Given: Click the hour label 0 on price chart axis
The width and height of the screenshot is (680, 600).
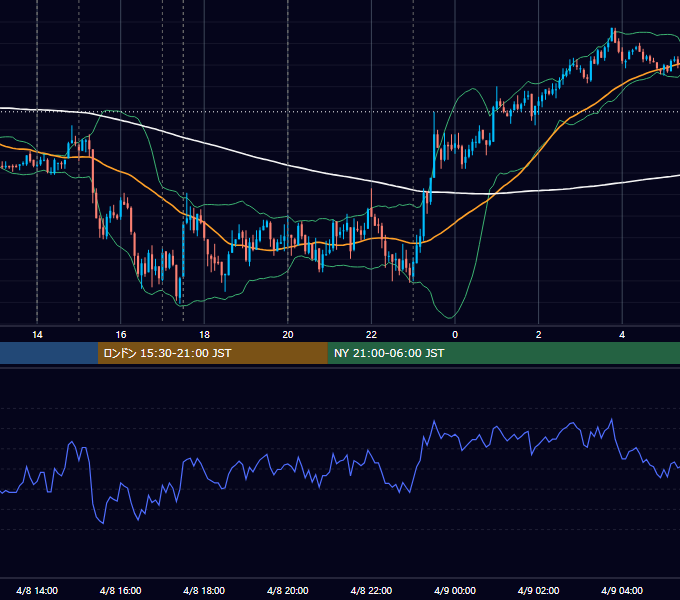Looking at the screenshot, I should [455, 335].
